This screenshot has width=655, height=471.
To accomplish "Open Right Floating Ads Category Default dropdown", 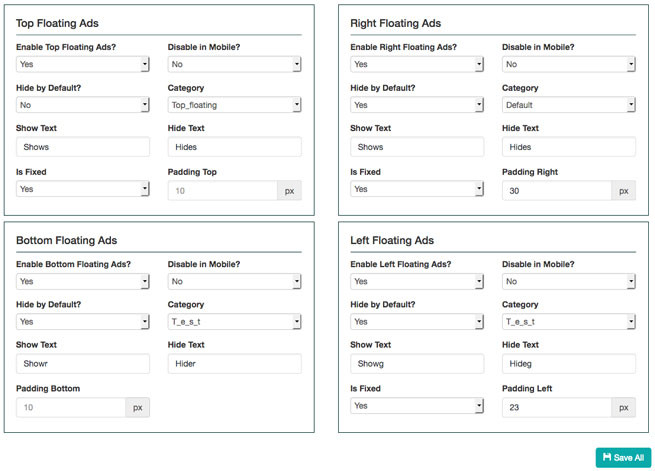I will pos(569,105).
